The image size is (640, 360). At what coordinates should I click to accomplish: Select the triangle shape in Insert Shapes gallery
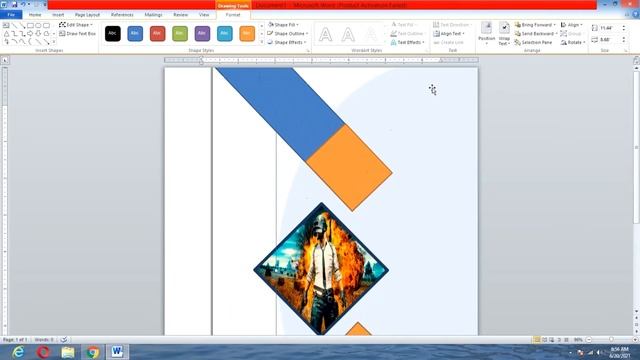coord(6,33)
